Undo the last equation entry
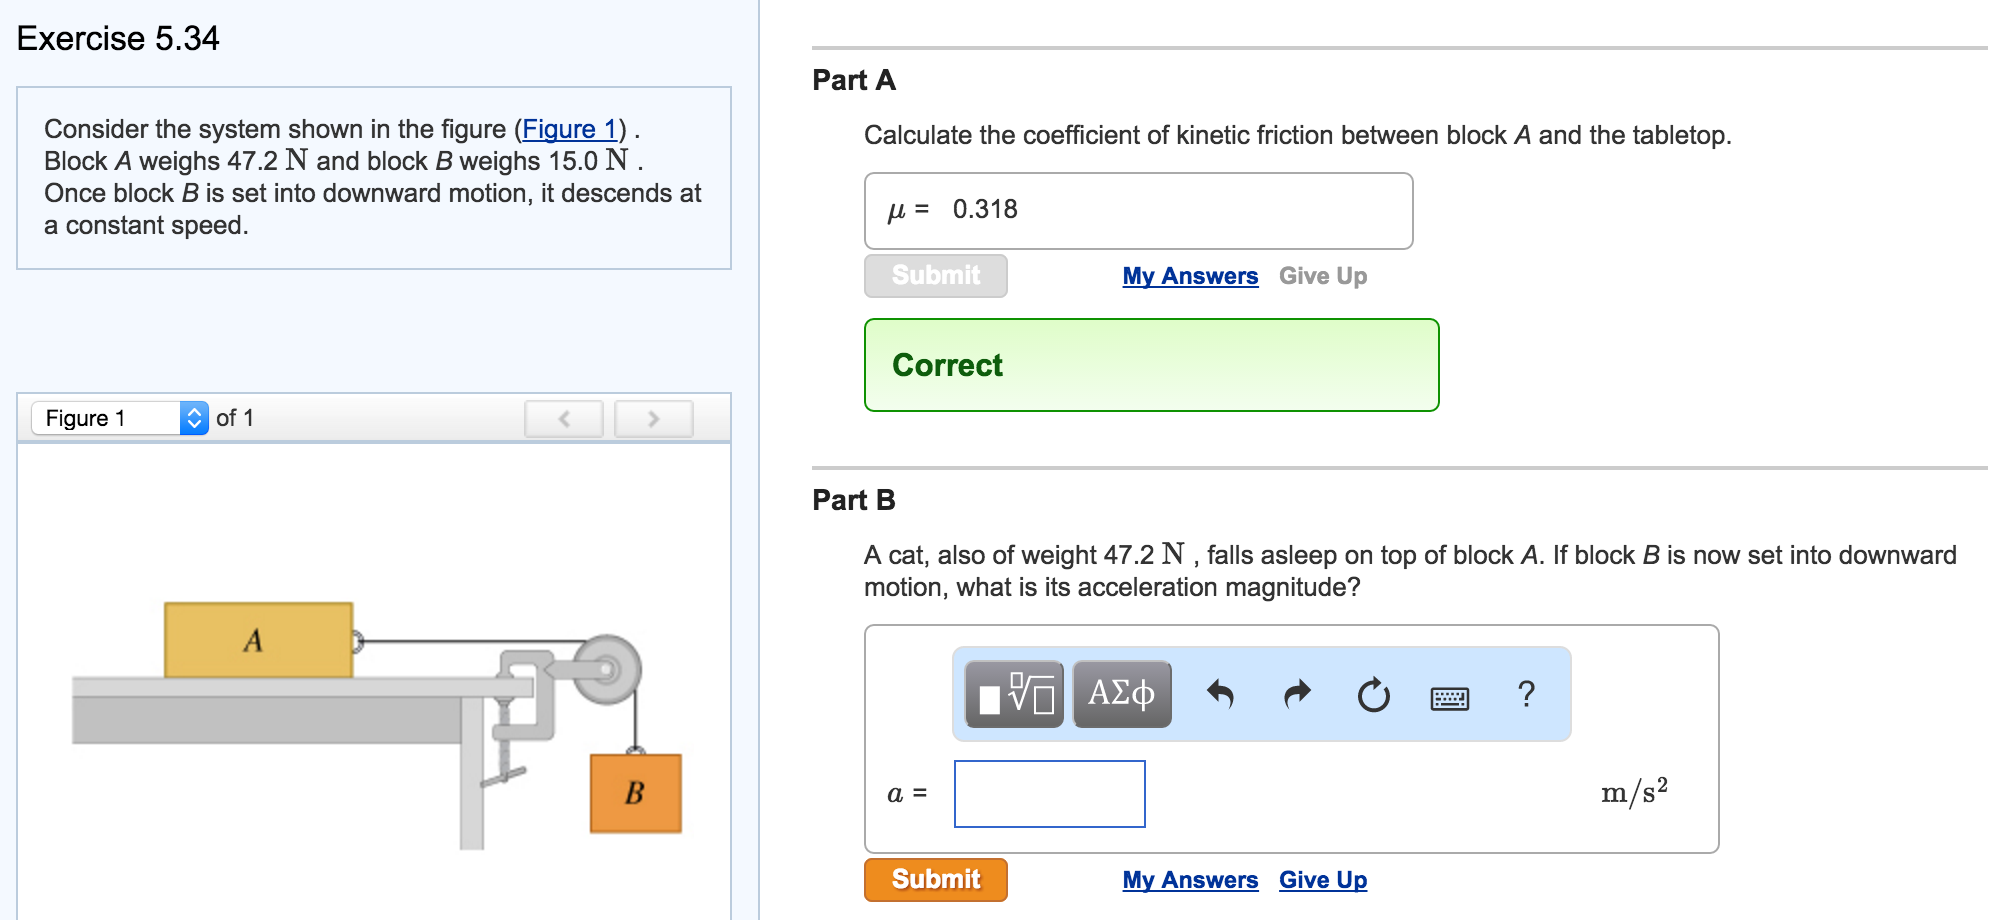Screen dimensions: 1992x920 (x=1222, y=694)
